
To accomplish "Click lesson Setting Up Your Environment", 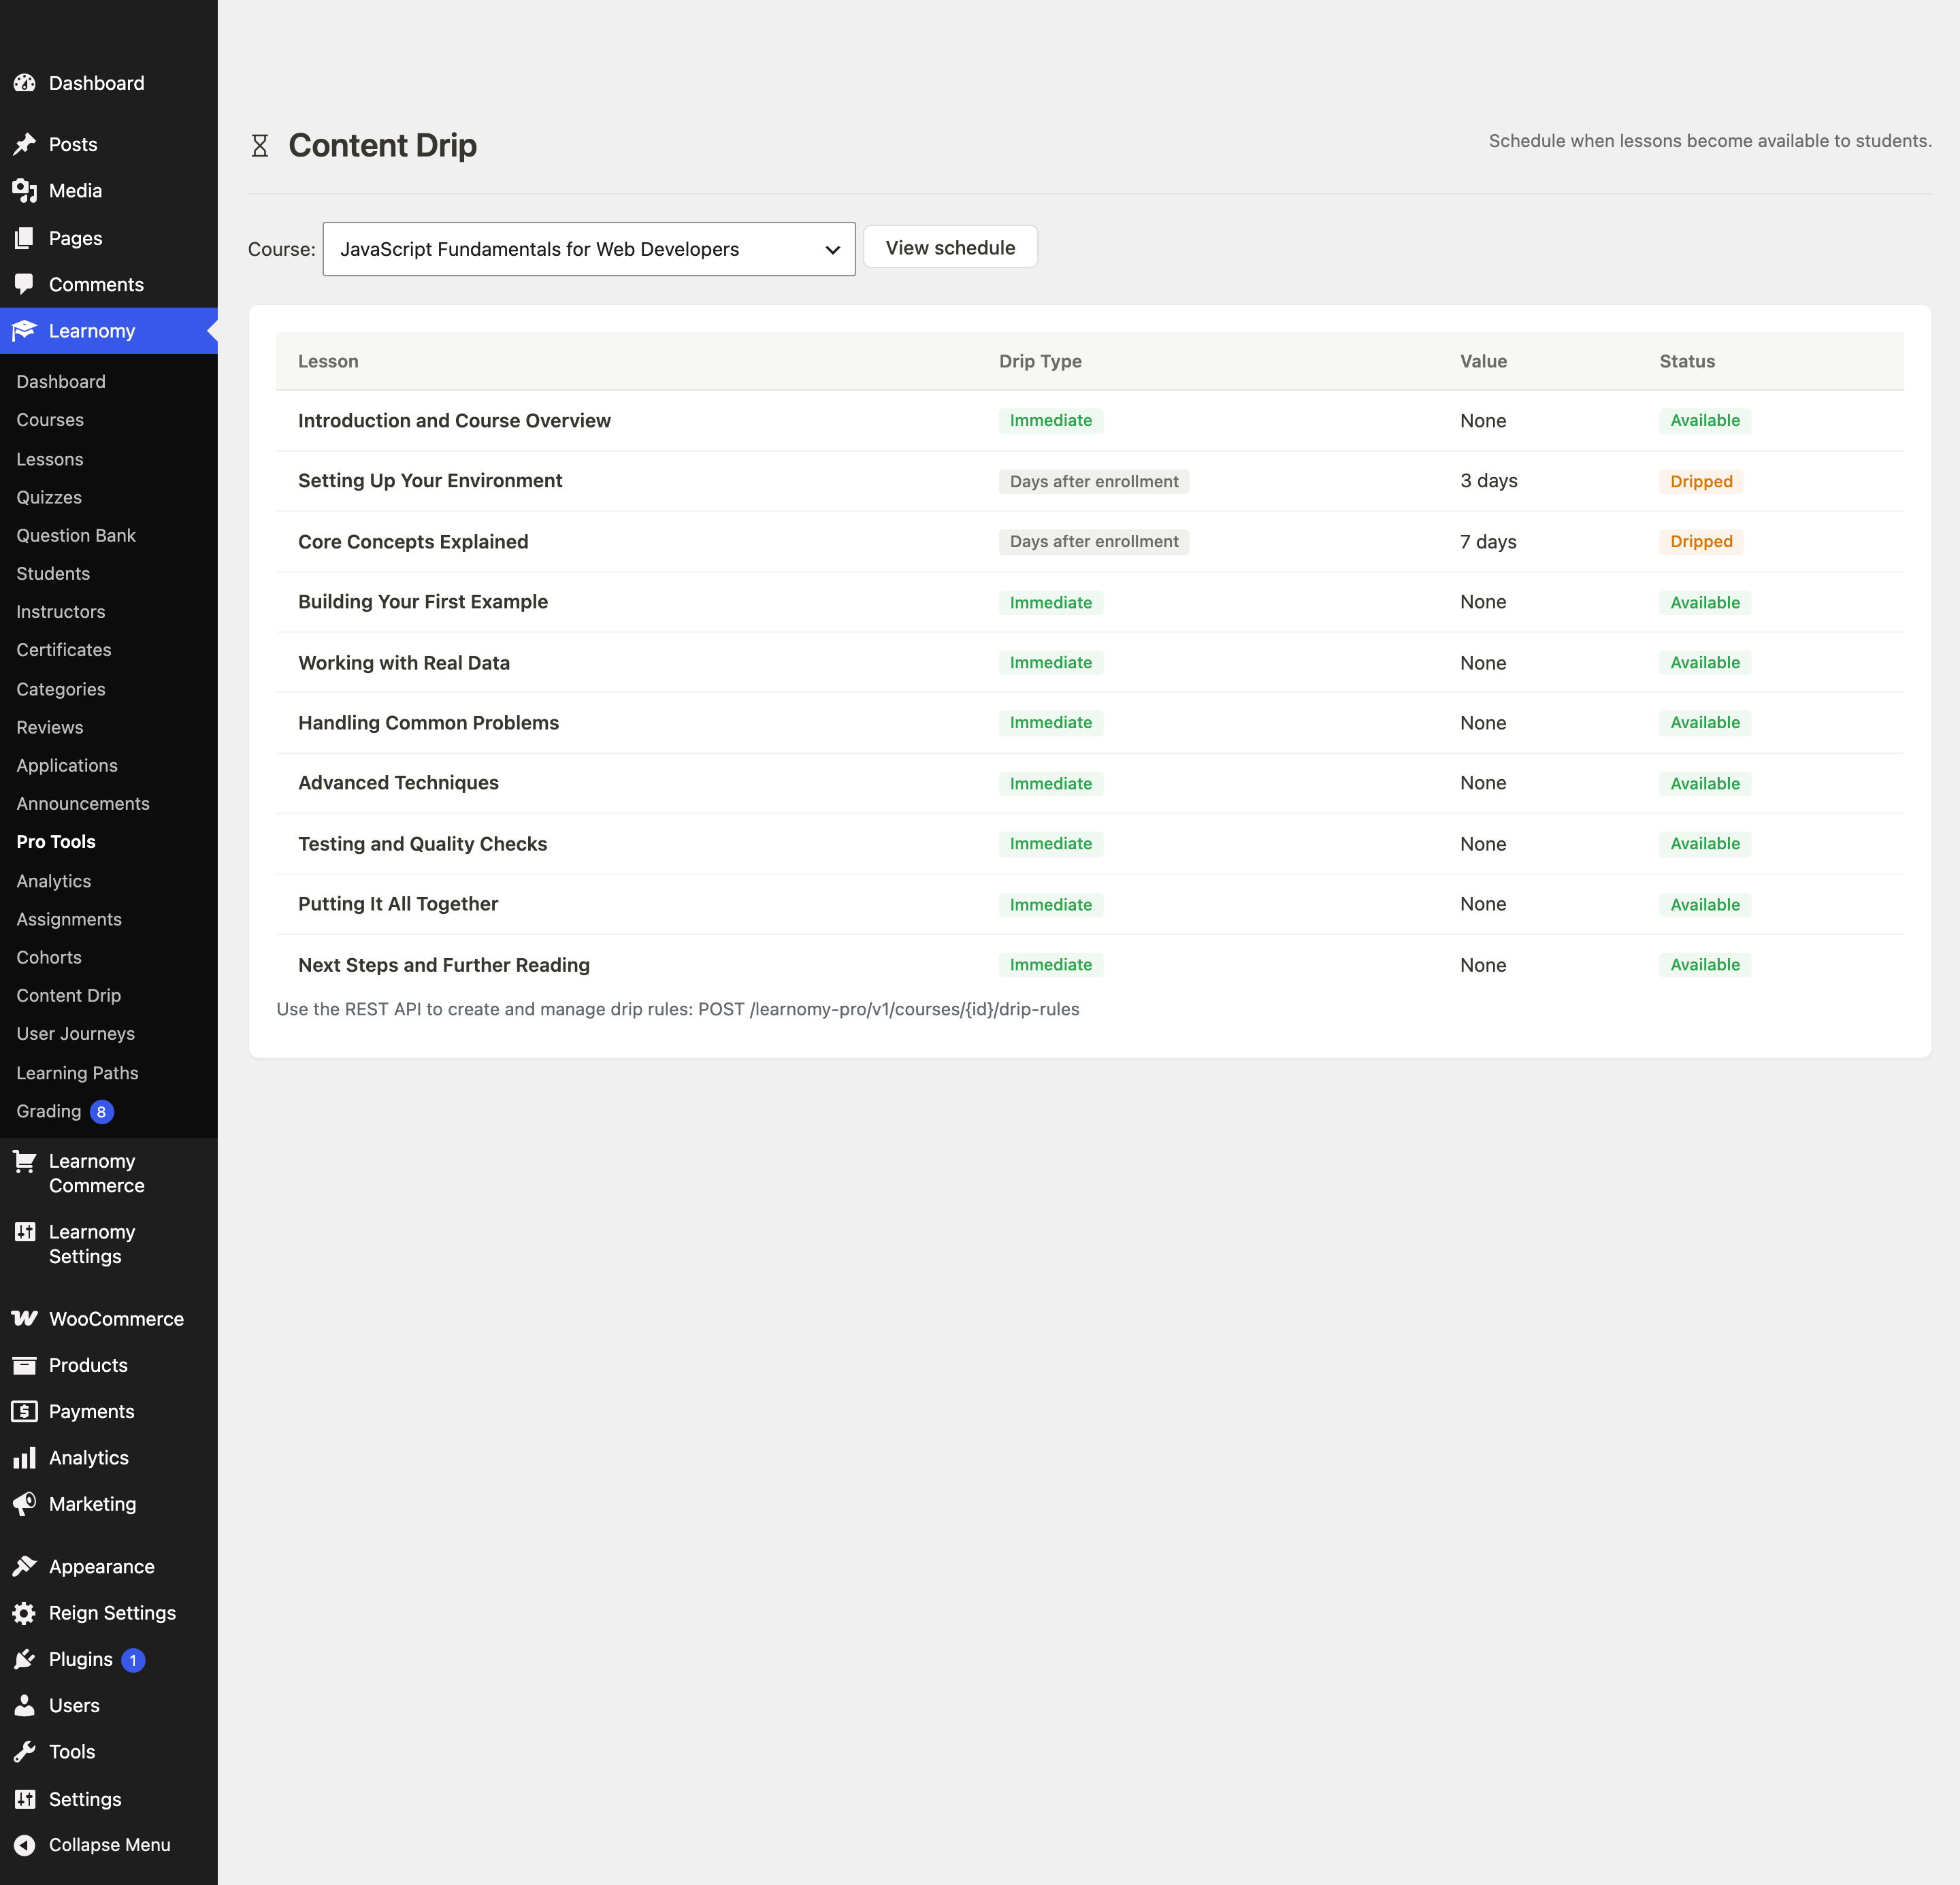I will (x=430, y=481).
